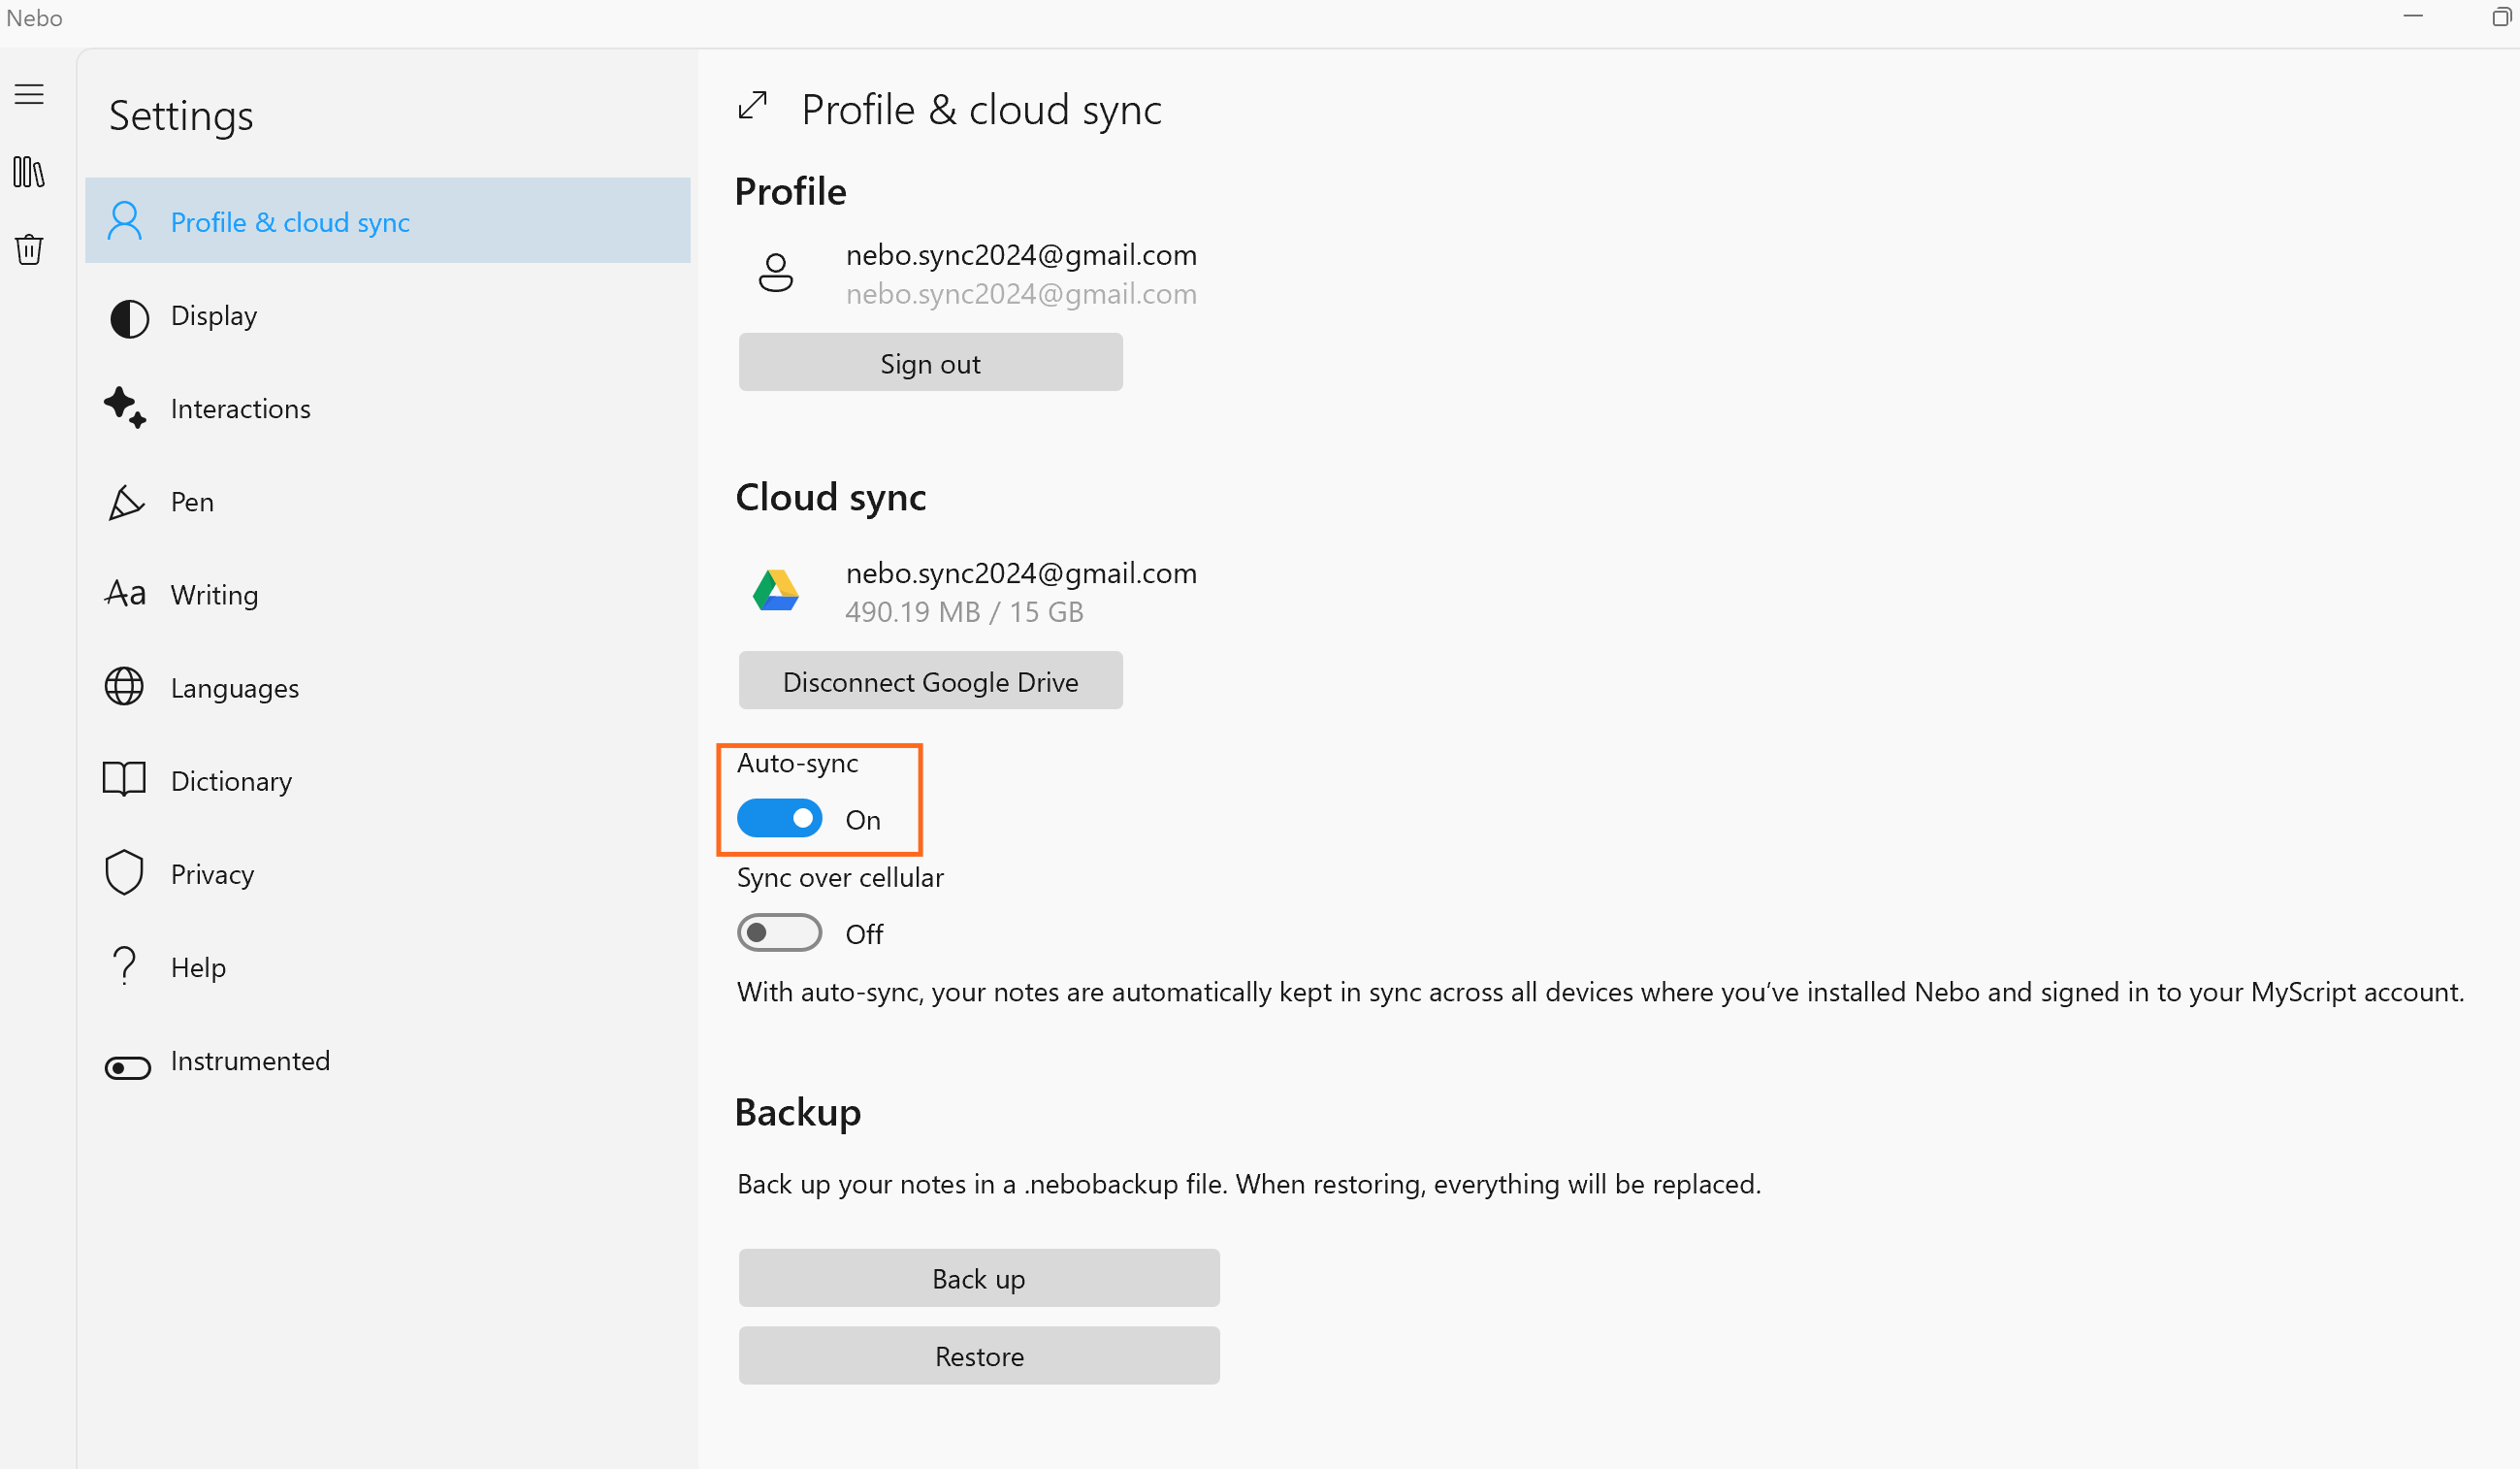
Task: Click the Back up button
Action: point(978,1278)
